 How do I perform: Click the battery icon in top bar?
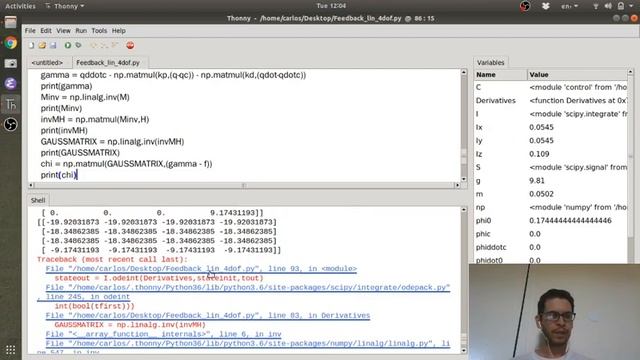[x=621, y=6]
